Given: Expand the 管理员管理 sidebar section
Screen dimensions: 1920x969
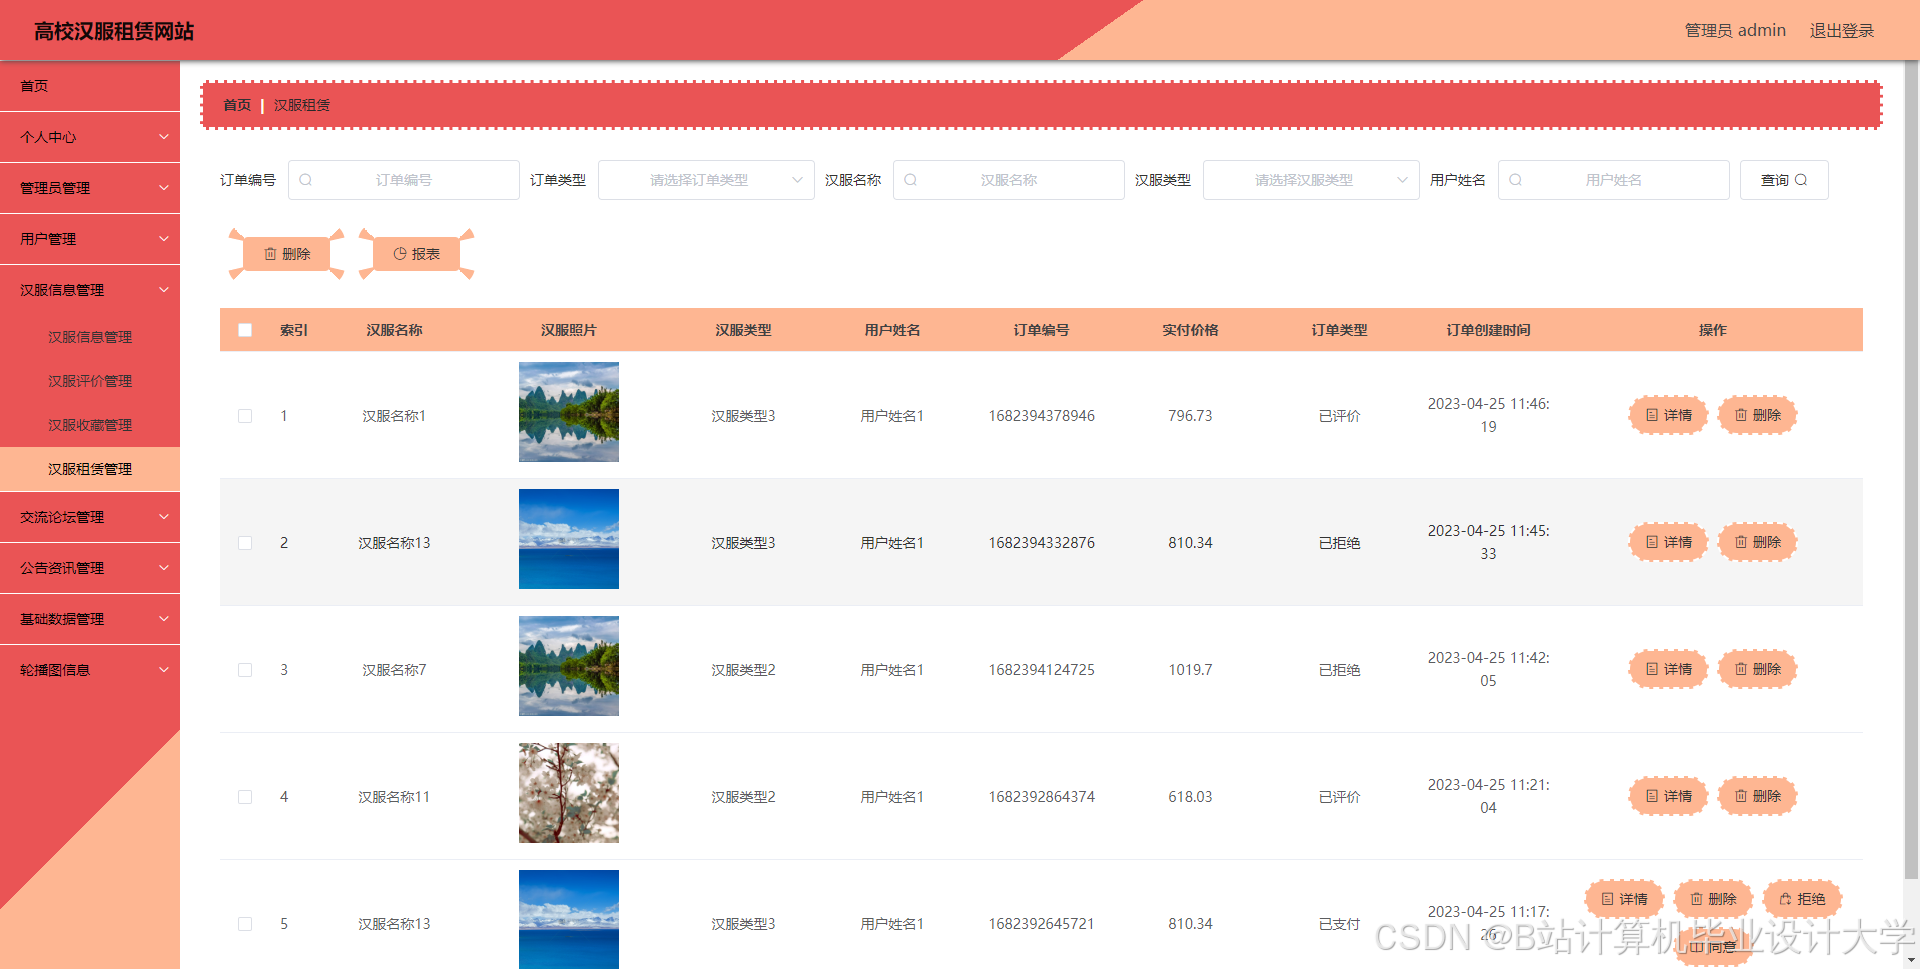Looking at the screenshot, I should 90,188.
